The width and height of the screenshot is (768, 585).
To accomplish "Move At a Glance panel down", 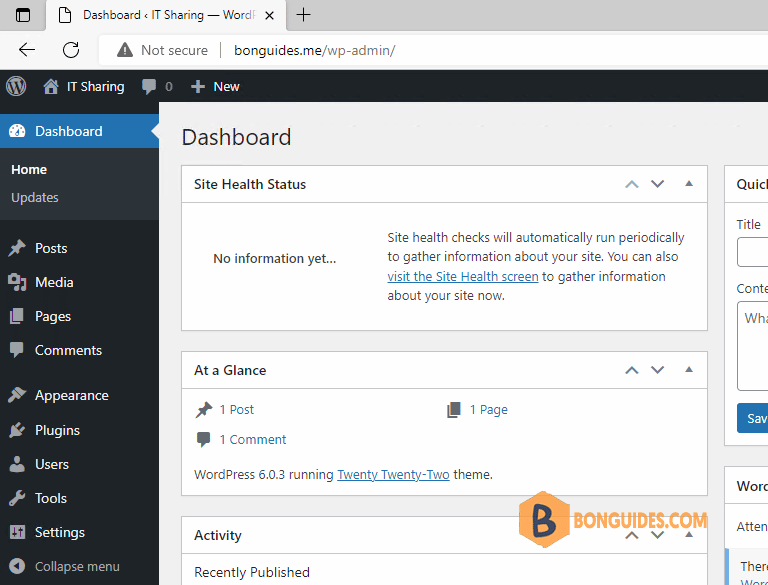I will [657, 370].
